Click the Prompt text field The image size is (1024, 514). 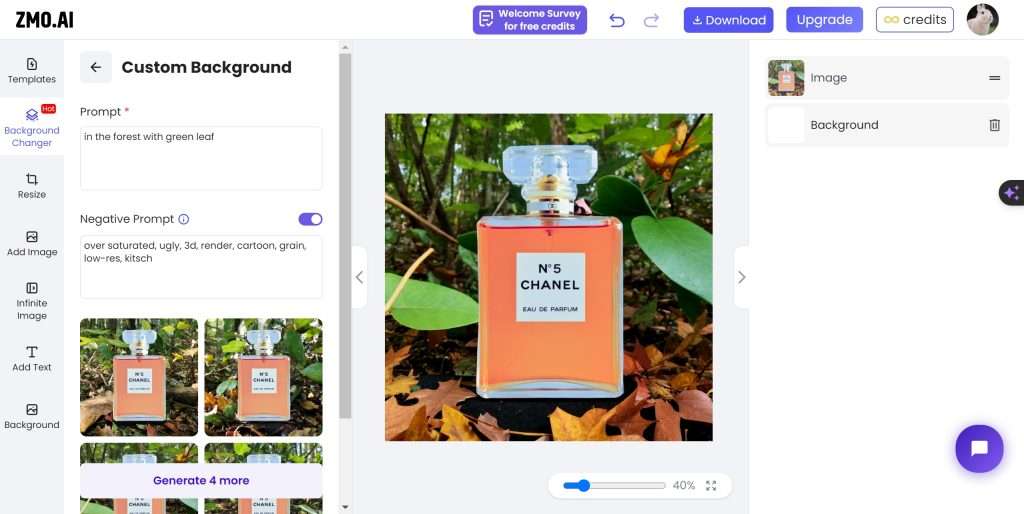pos(201,158)
